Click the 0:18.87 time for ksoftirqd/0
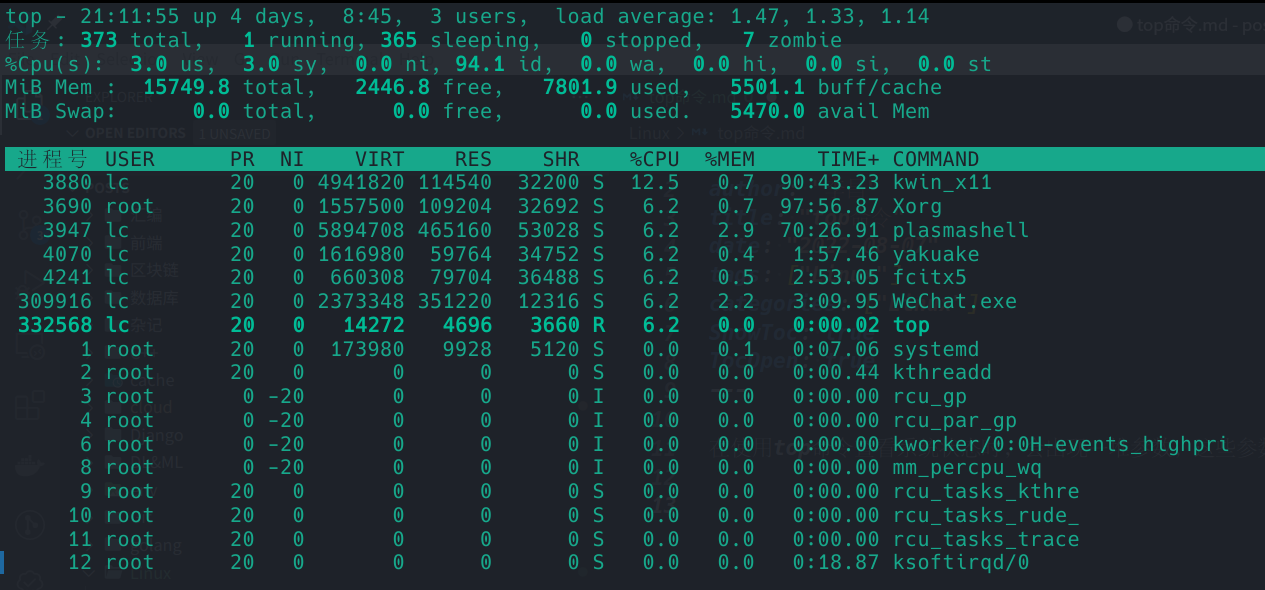 coord(836,562)
